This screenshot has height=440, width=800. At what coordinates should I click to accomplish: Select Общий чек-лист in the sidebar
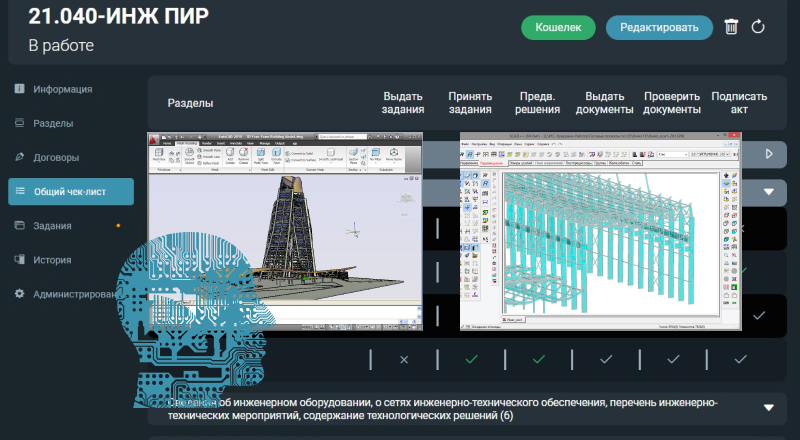click(x=70, y=192)
